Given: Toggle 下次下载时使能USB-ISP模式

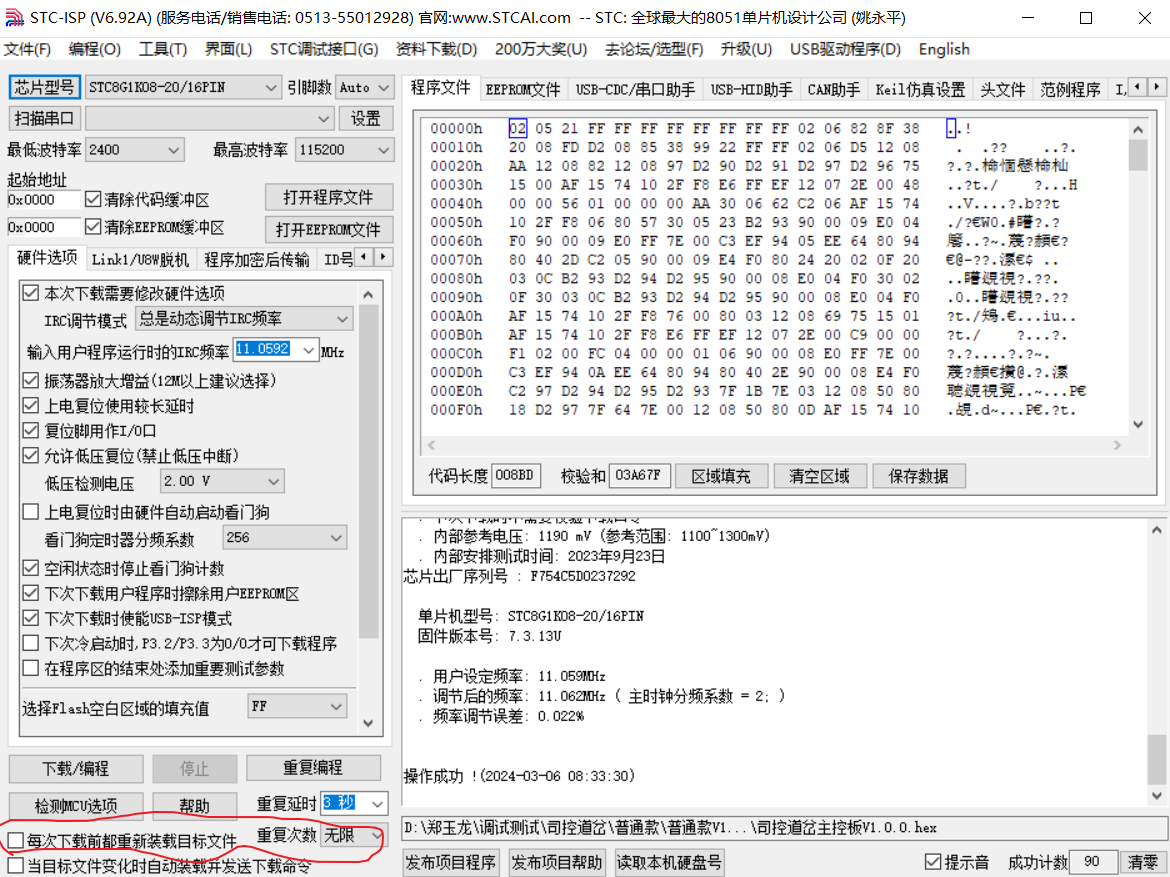Looking at the screenshot, I should pos(31,618).
